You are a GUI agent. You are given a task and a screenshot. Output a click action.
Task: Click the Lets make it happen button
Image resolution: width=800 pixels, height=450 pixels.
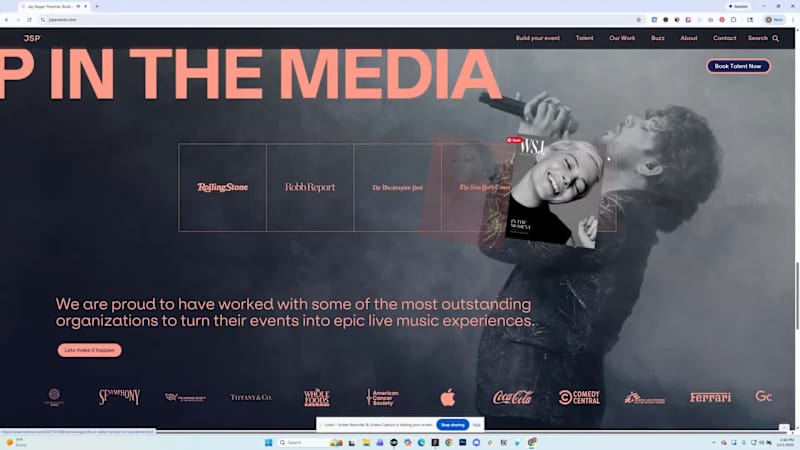pos(89,350)
